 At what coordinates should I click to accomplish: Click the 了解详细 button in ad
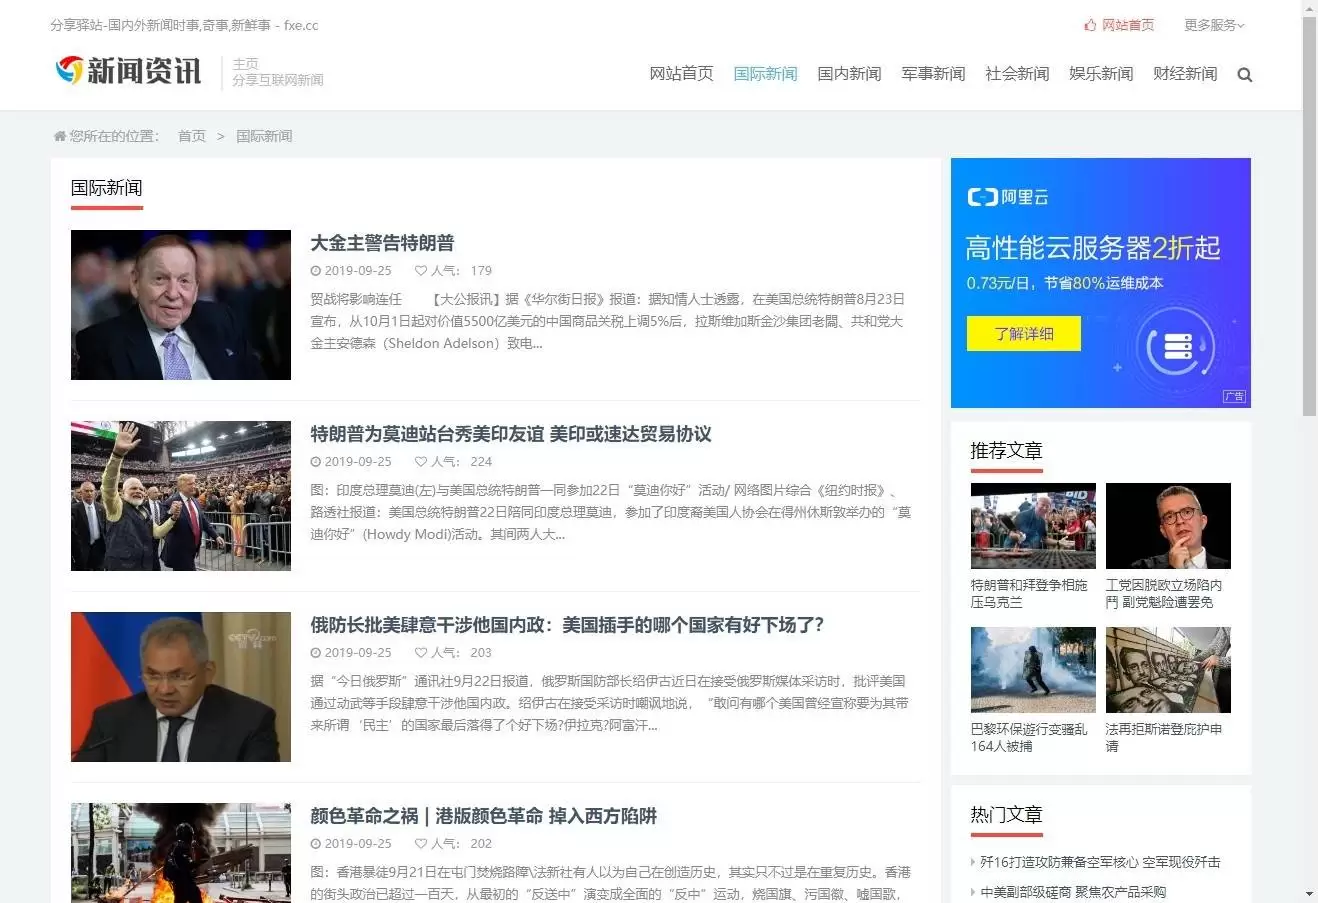[1024, 334]
